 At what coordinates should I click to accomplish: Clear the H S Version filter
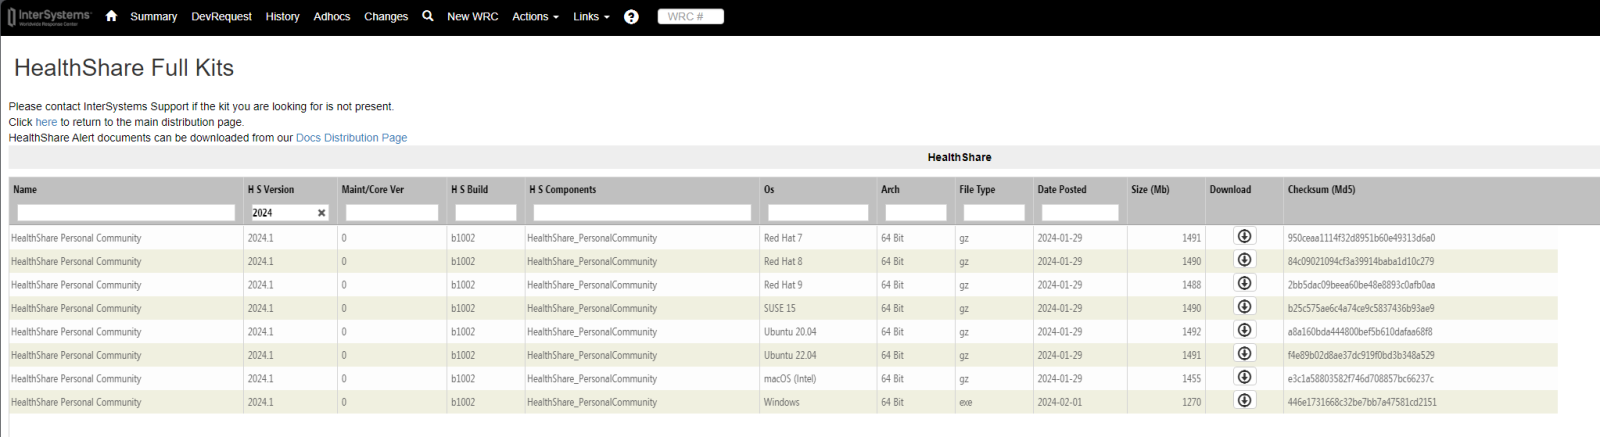(321, 213)
